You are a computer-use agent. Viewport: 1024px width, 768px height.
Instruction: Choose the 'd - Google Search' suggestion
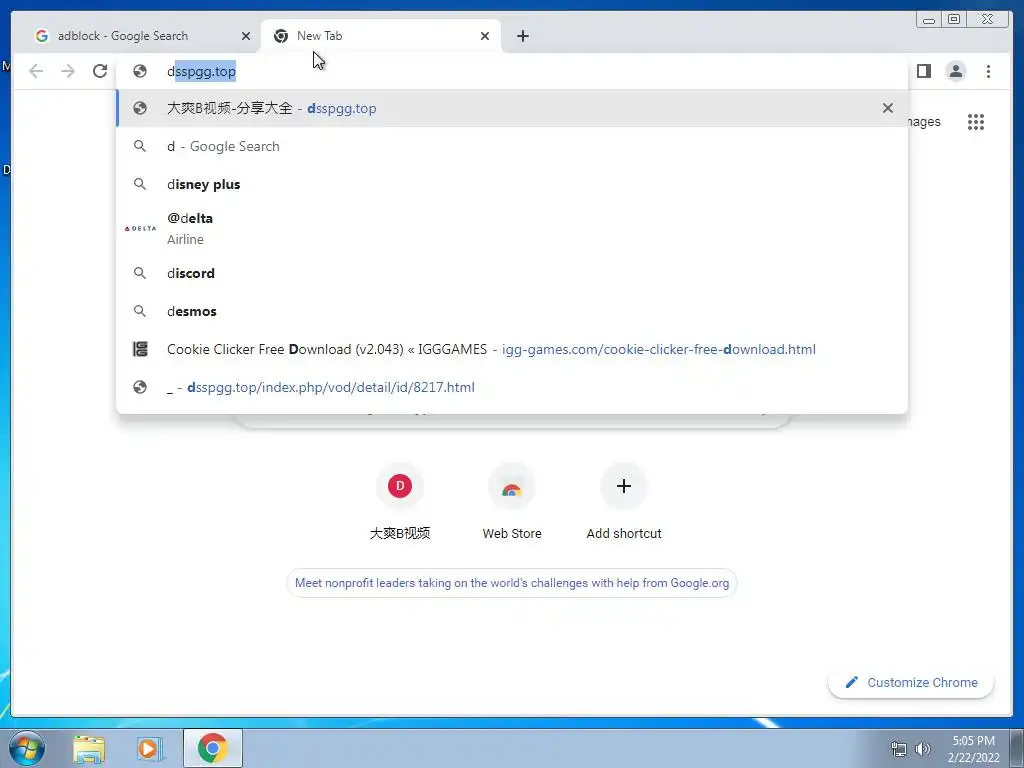pos(512,146)
